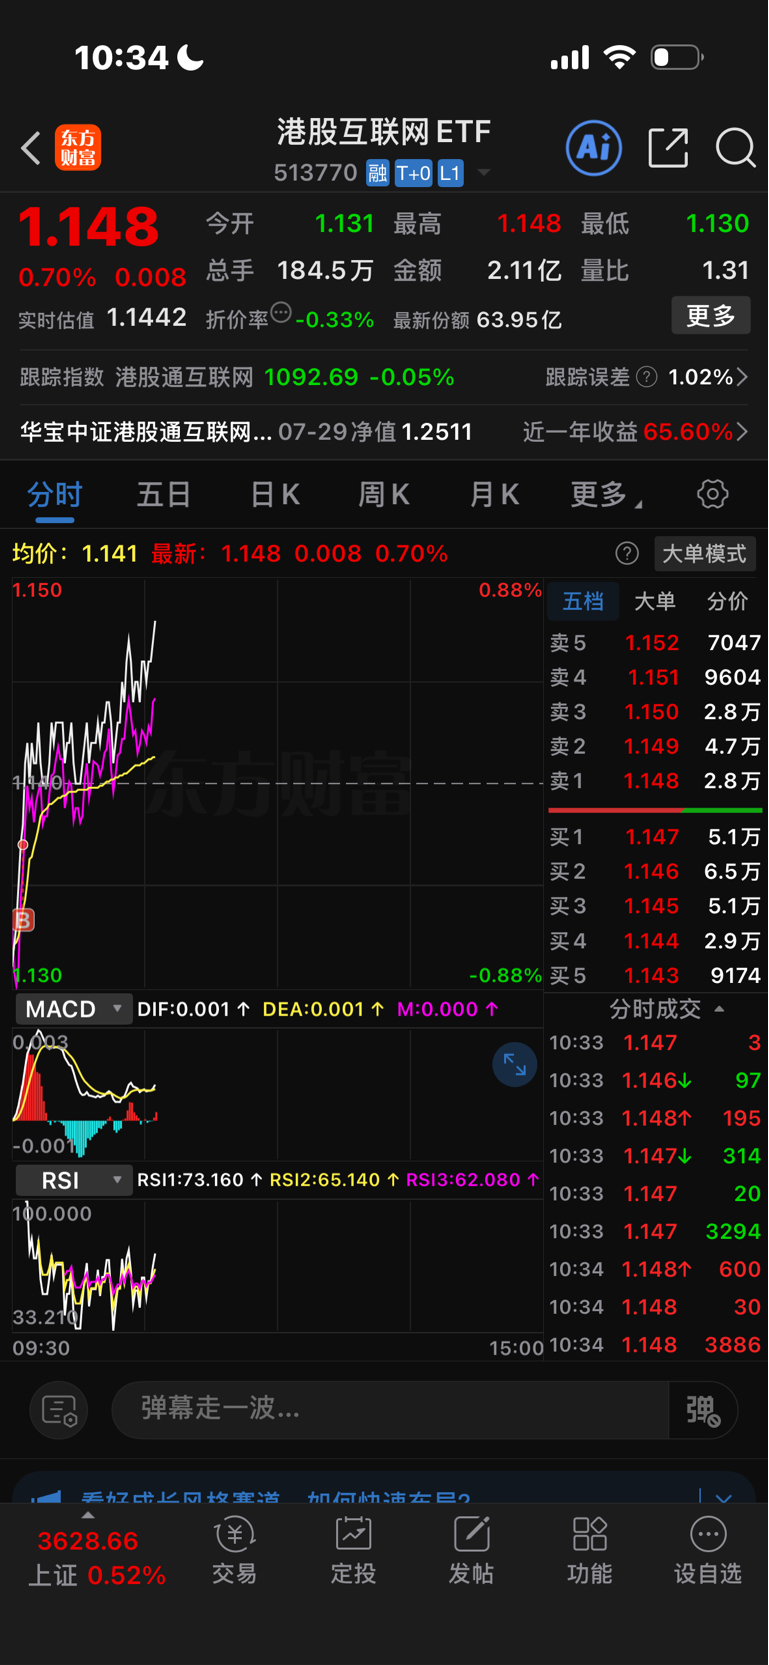The width and height of the screenshot is (769, 1665).
Task: Switch to 分时 chart tab
Action: (55, 495)
